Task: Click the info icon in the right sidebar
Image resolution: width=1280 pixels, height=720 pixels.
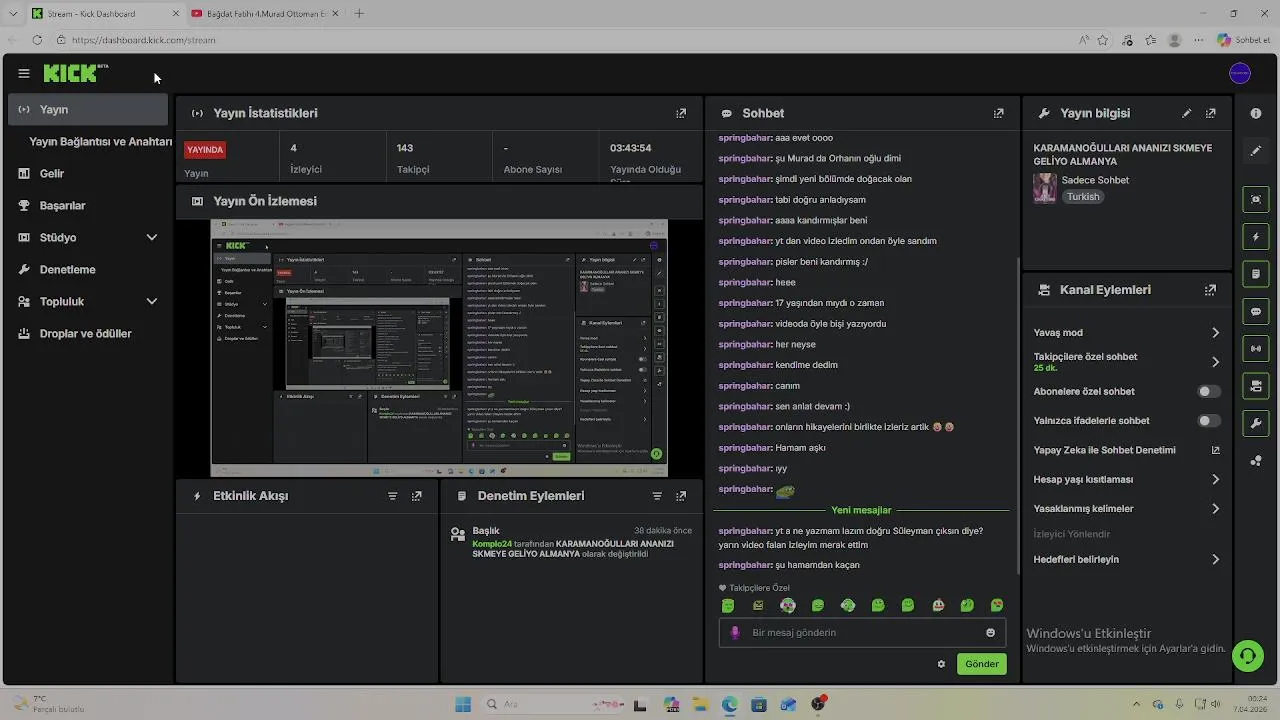Action: [x=1256, y=114]
